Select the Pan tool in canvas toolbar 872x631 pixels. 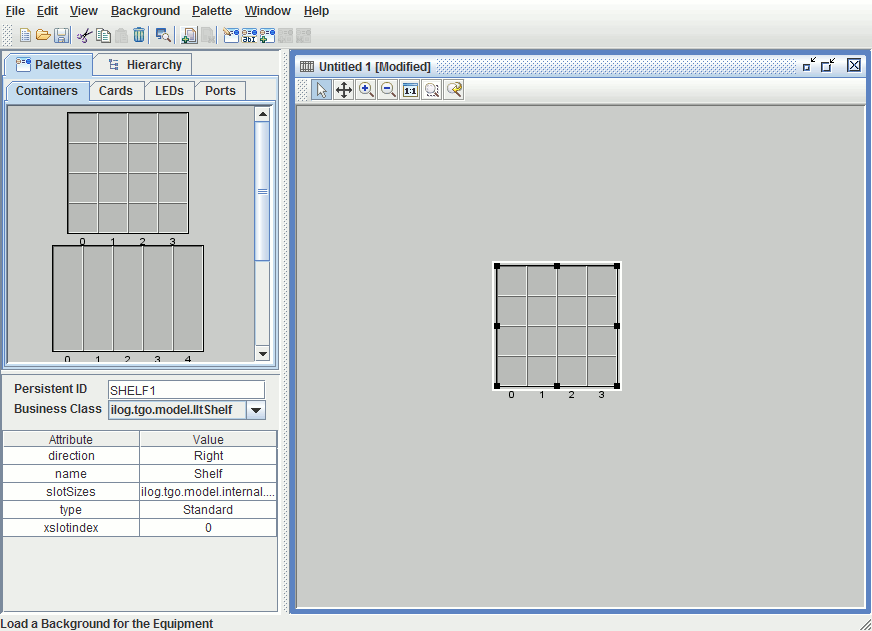pos(343,90)
